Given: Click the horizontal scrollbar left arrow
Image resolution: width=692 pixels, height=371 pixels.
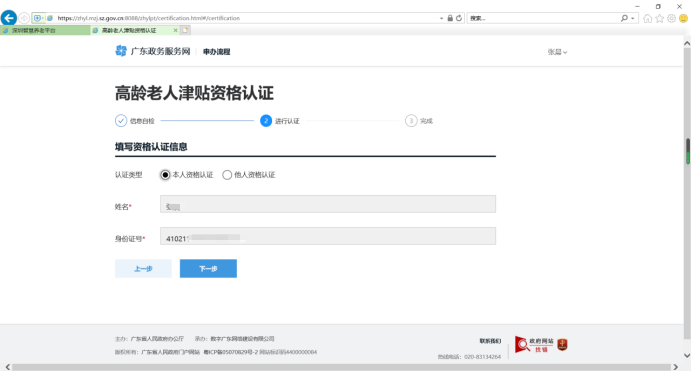Looking at the screenshot, I should click(8, 367).
